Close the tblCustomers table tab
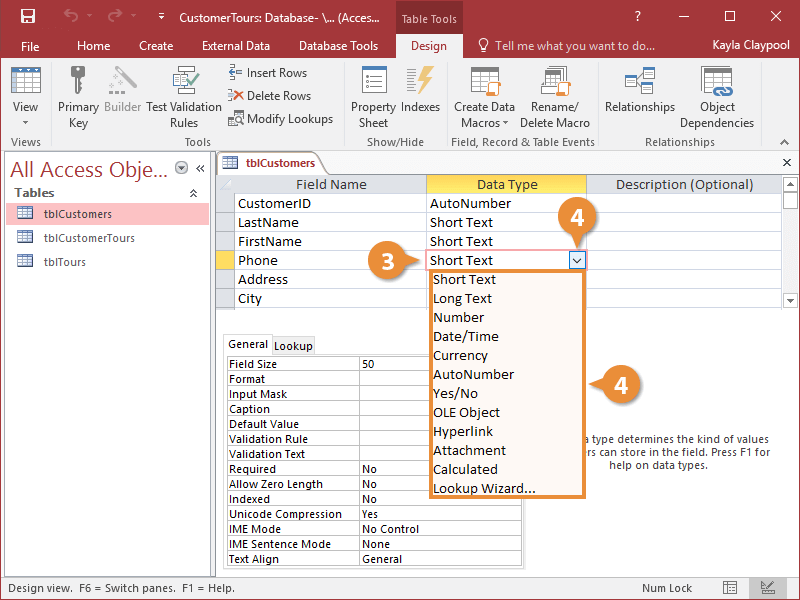Viewport: 800px width, 600px height. coord(786,162)
